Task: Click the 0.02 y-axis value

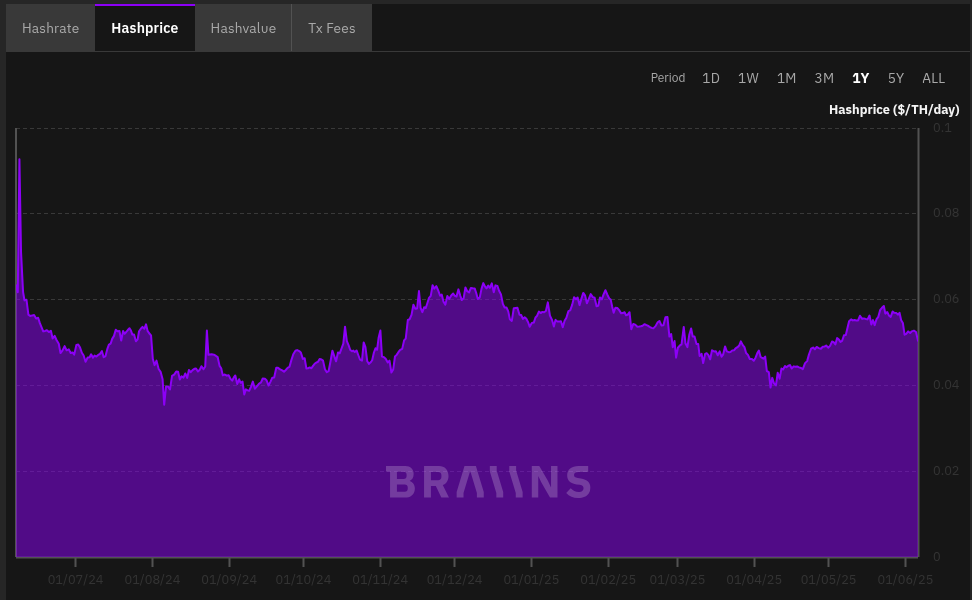Action: pos(946,471)
